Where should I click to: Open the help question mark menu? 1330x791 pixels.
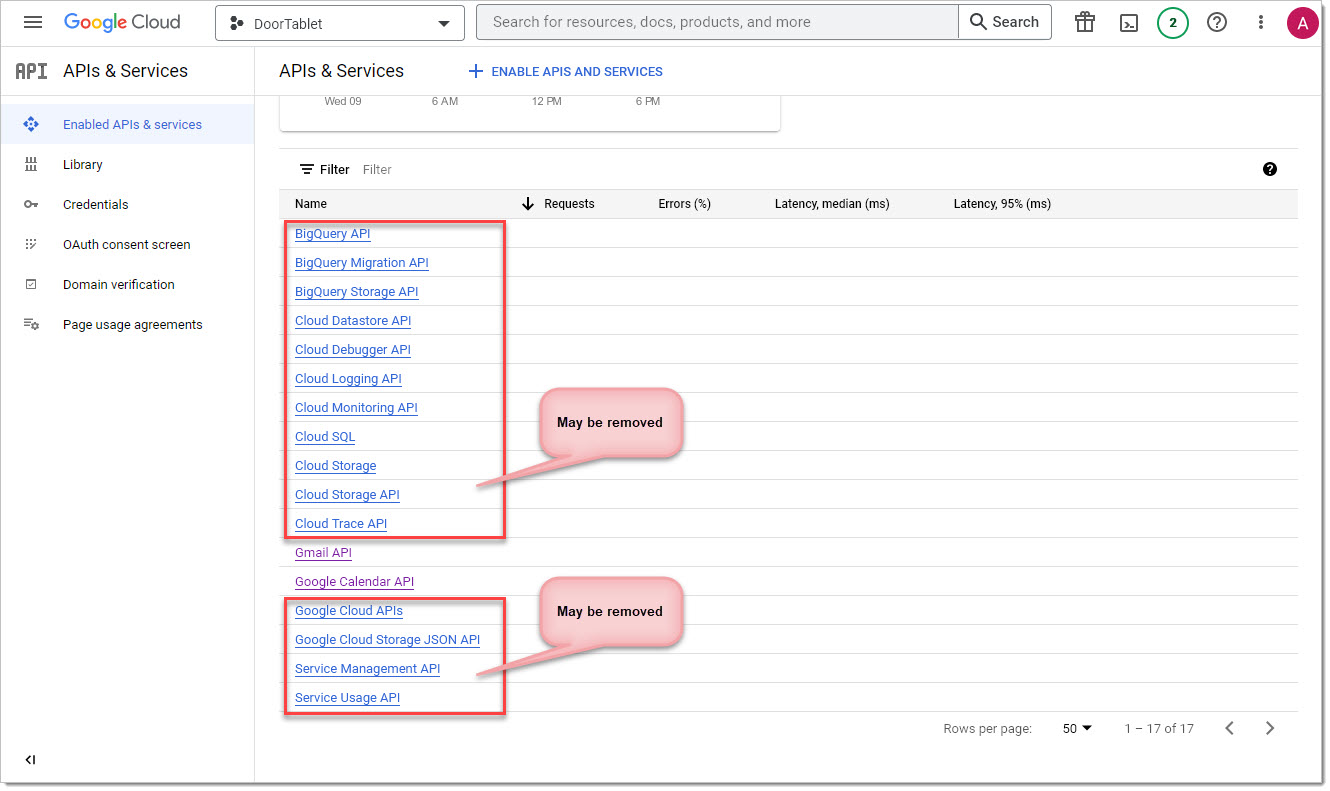click(1217, 22)
